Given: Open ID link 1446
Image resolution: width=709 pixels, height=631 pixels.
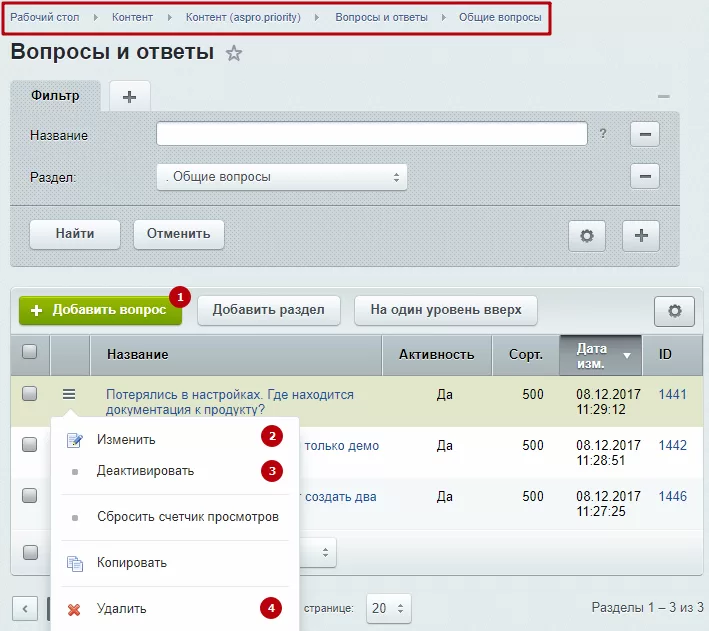Looking at the screenshot, I should tap(672, 497).
